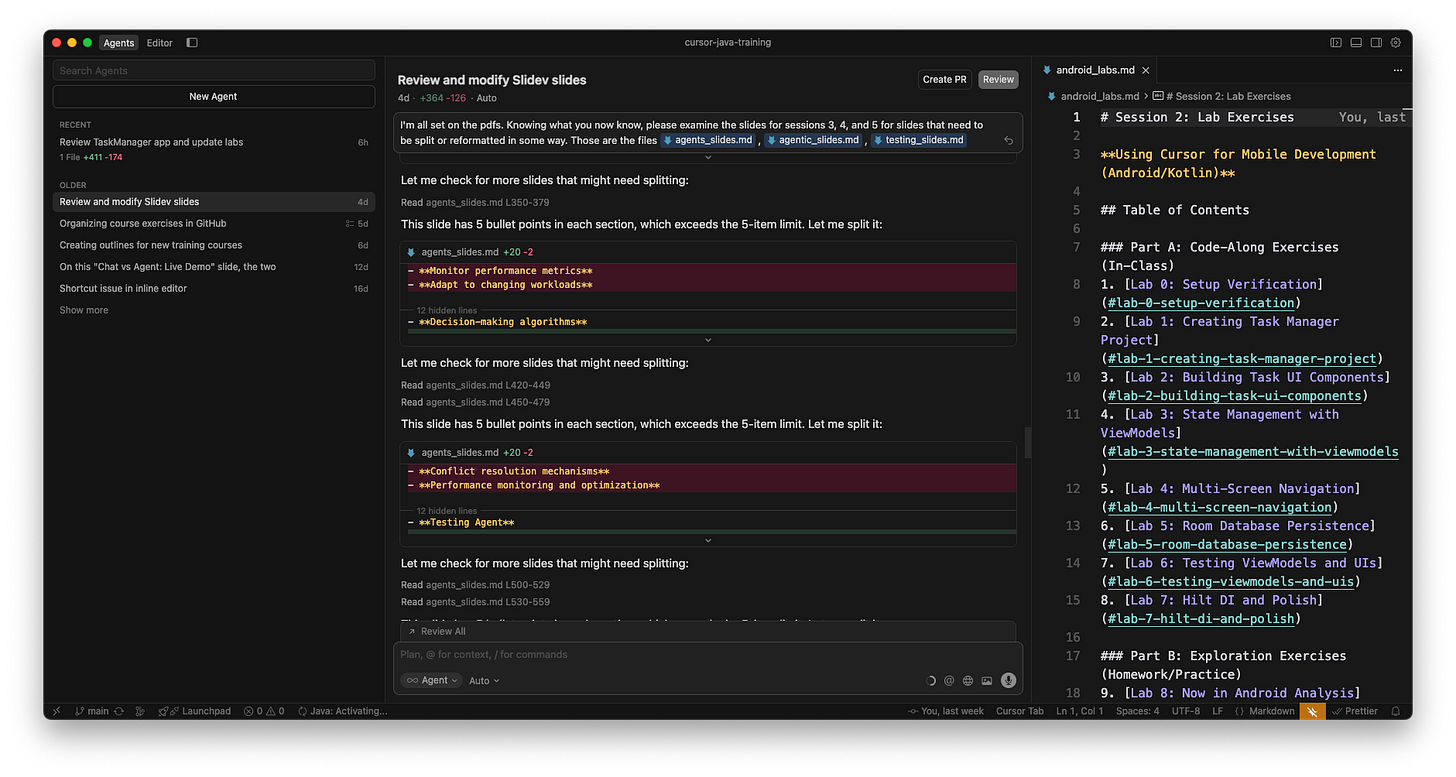Expand the second agents_slides.md diff chevron
The image size is (1456, 777).
pos(708,540)
